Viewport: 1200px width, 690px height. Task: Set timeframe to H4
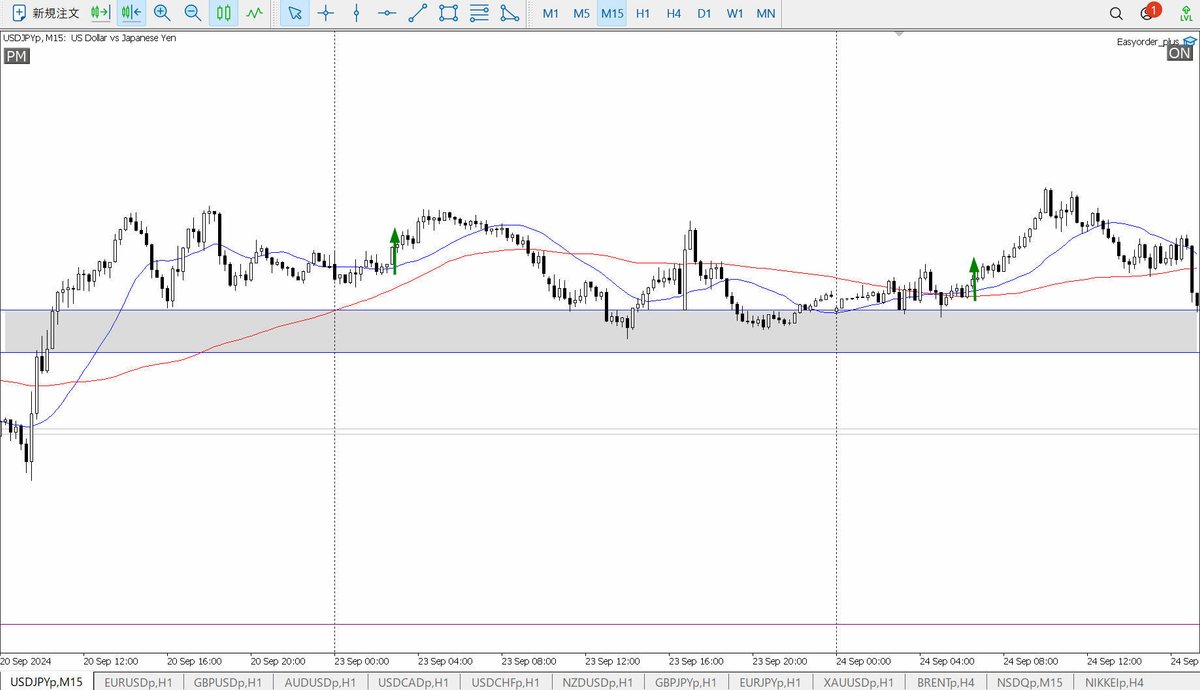(674, 14)
